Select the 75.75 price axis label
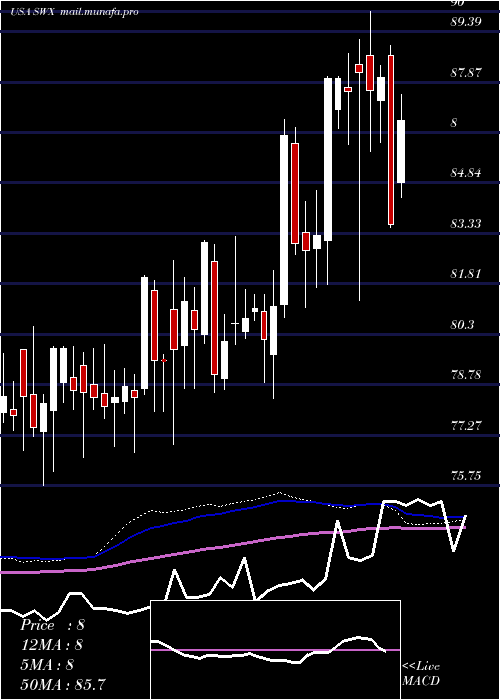The height and width of the screenshot is (700, 500). pyautogui.click(x=466, y=476)
